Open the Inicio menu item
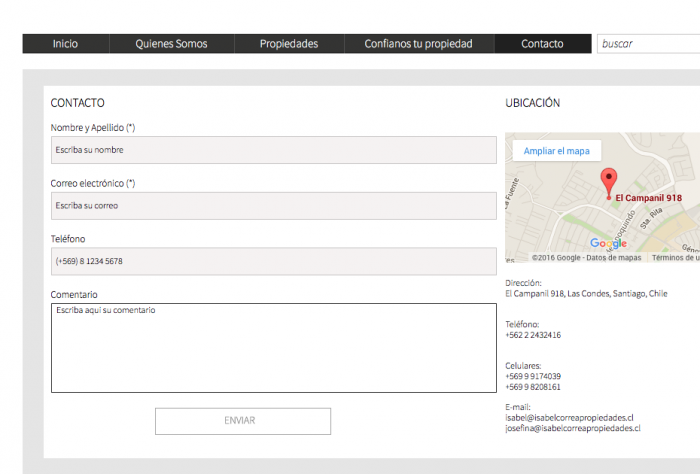 pyautogui.click(x=65, y=44)
